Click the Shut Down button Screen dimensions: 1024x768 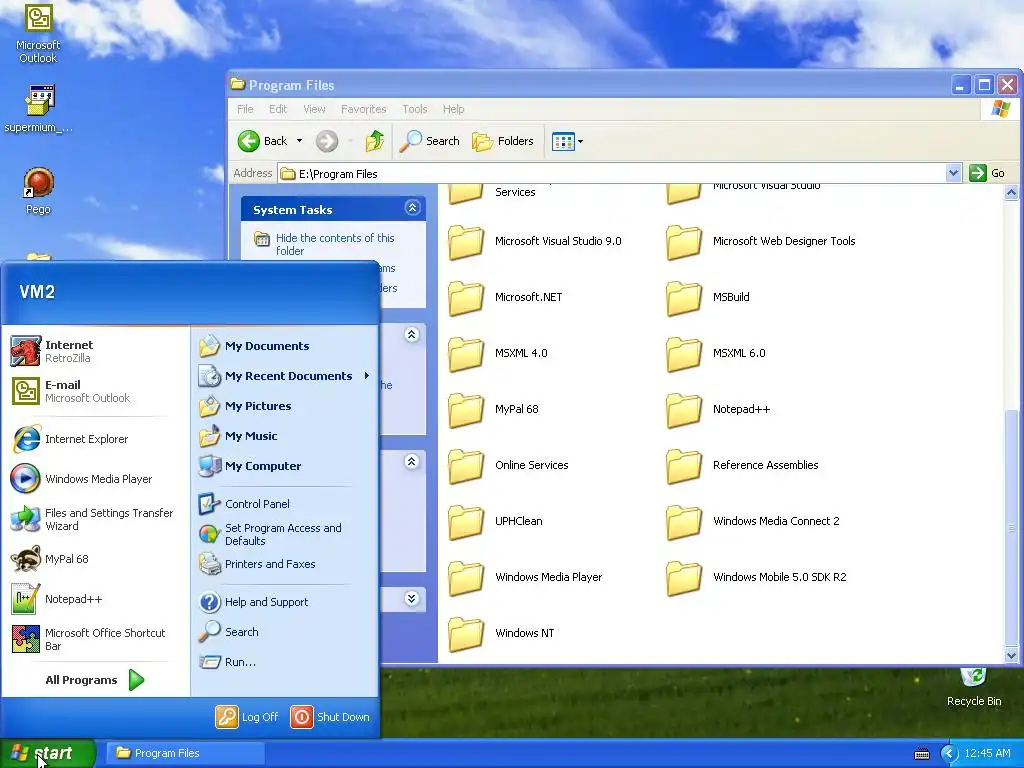coord(330,717)
